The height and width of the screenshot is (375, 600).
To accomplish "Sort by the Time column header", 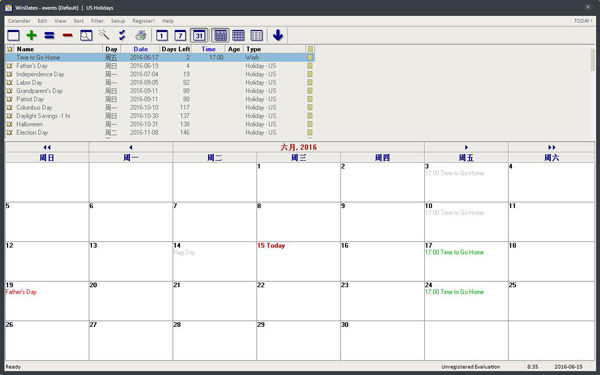I will (x=208, y=49).
